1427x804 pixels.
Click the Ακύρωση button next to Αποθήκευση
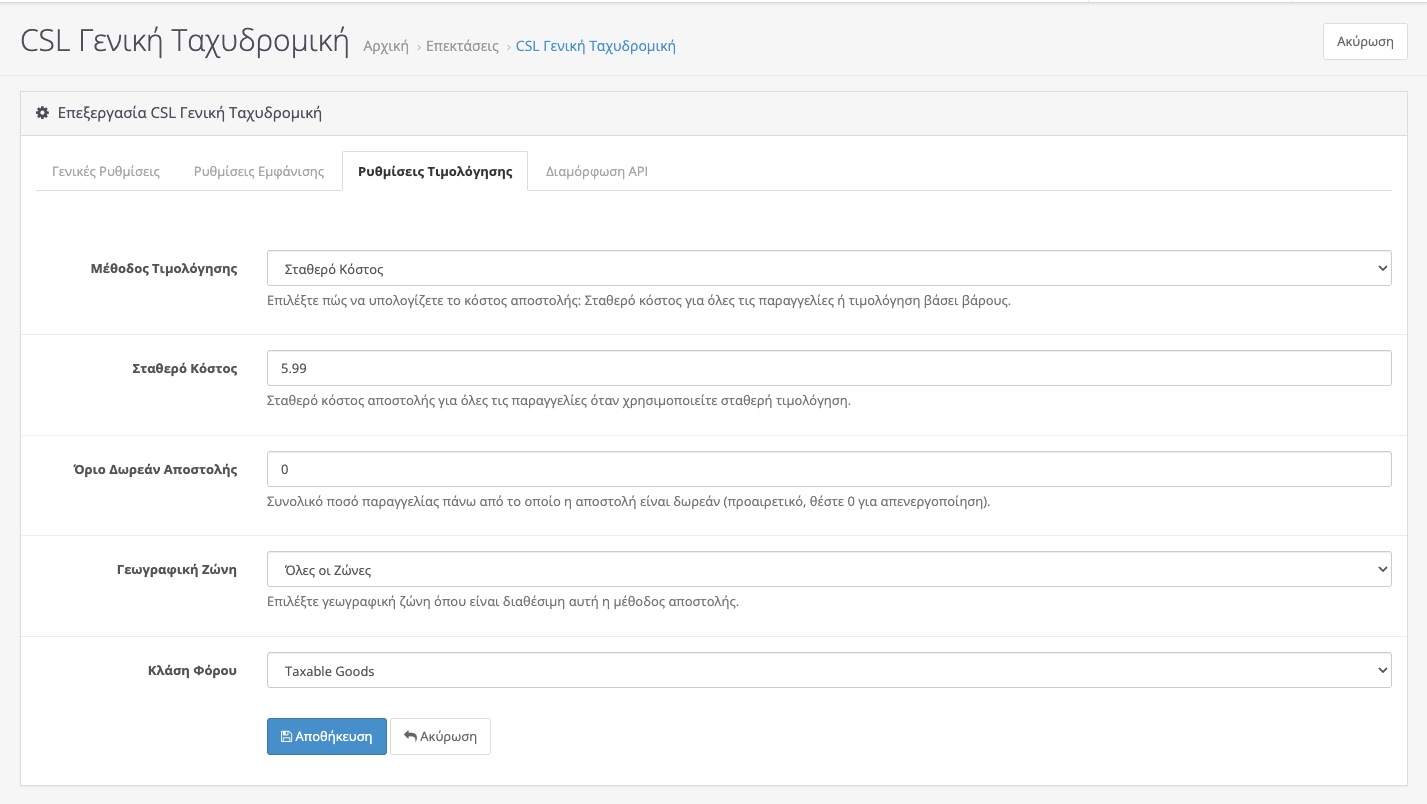point(440,736)
